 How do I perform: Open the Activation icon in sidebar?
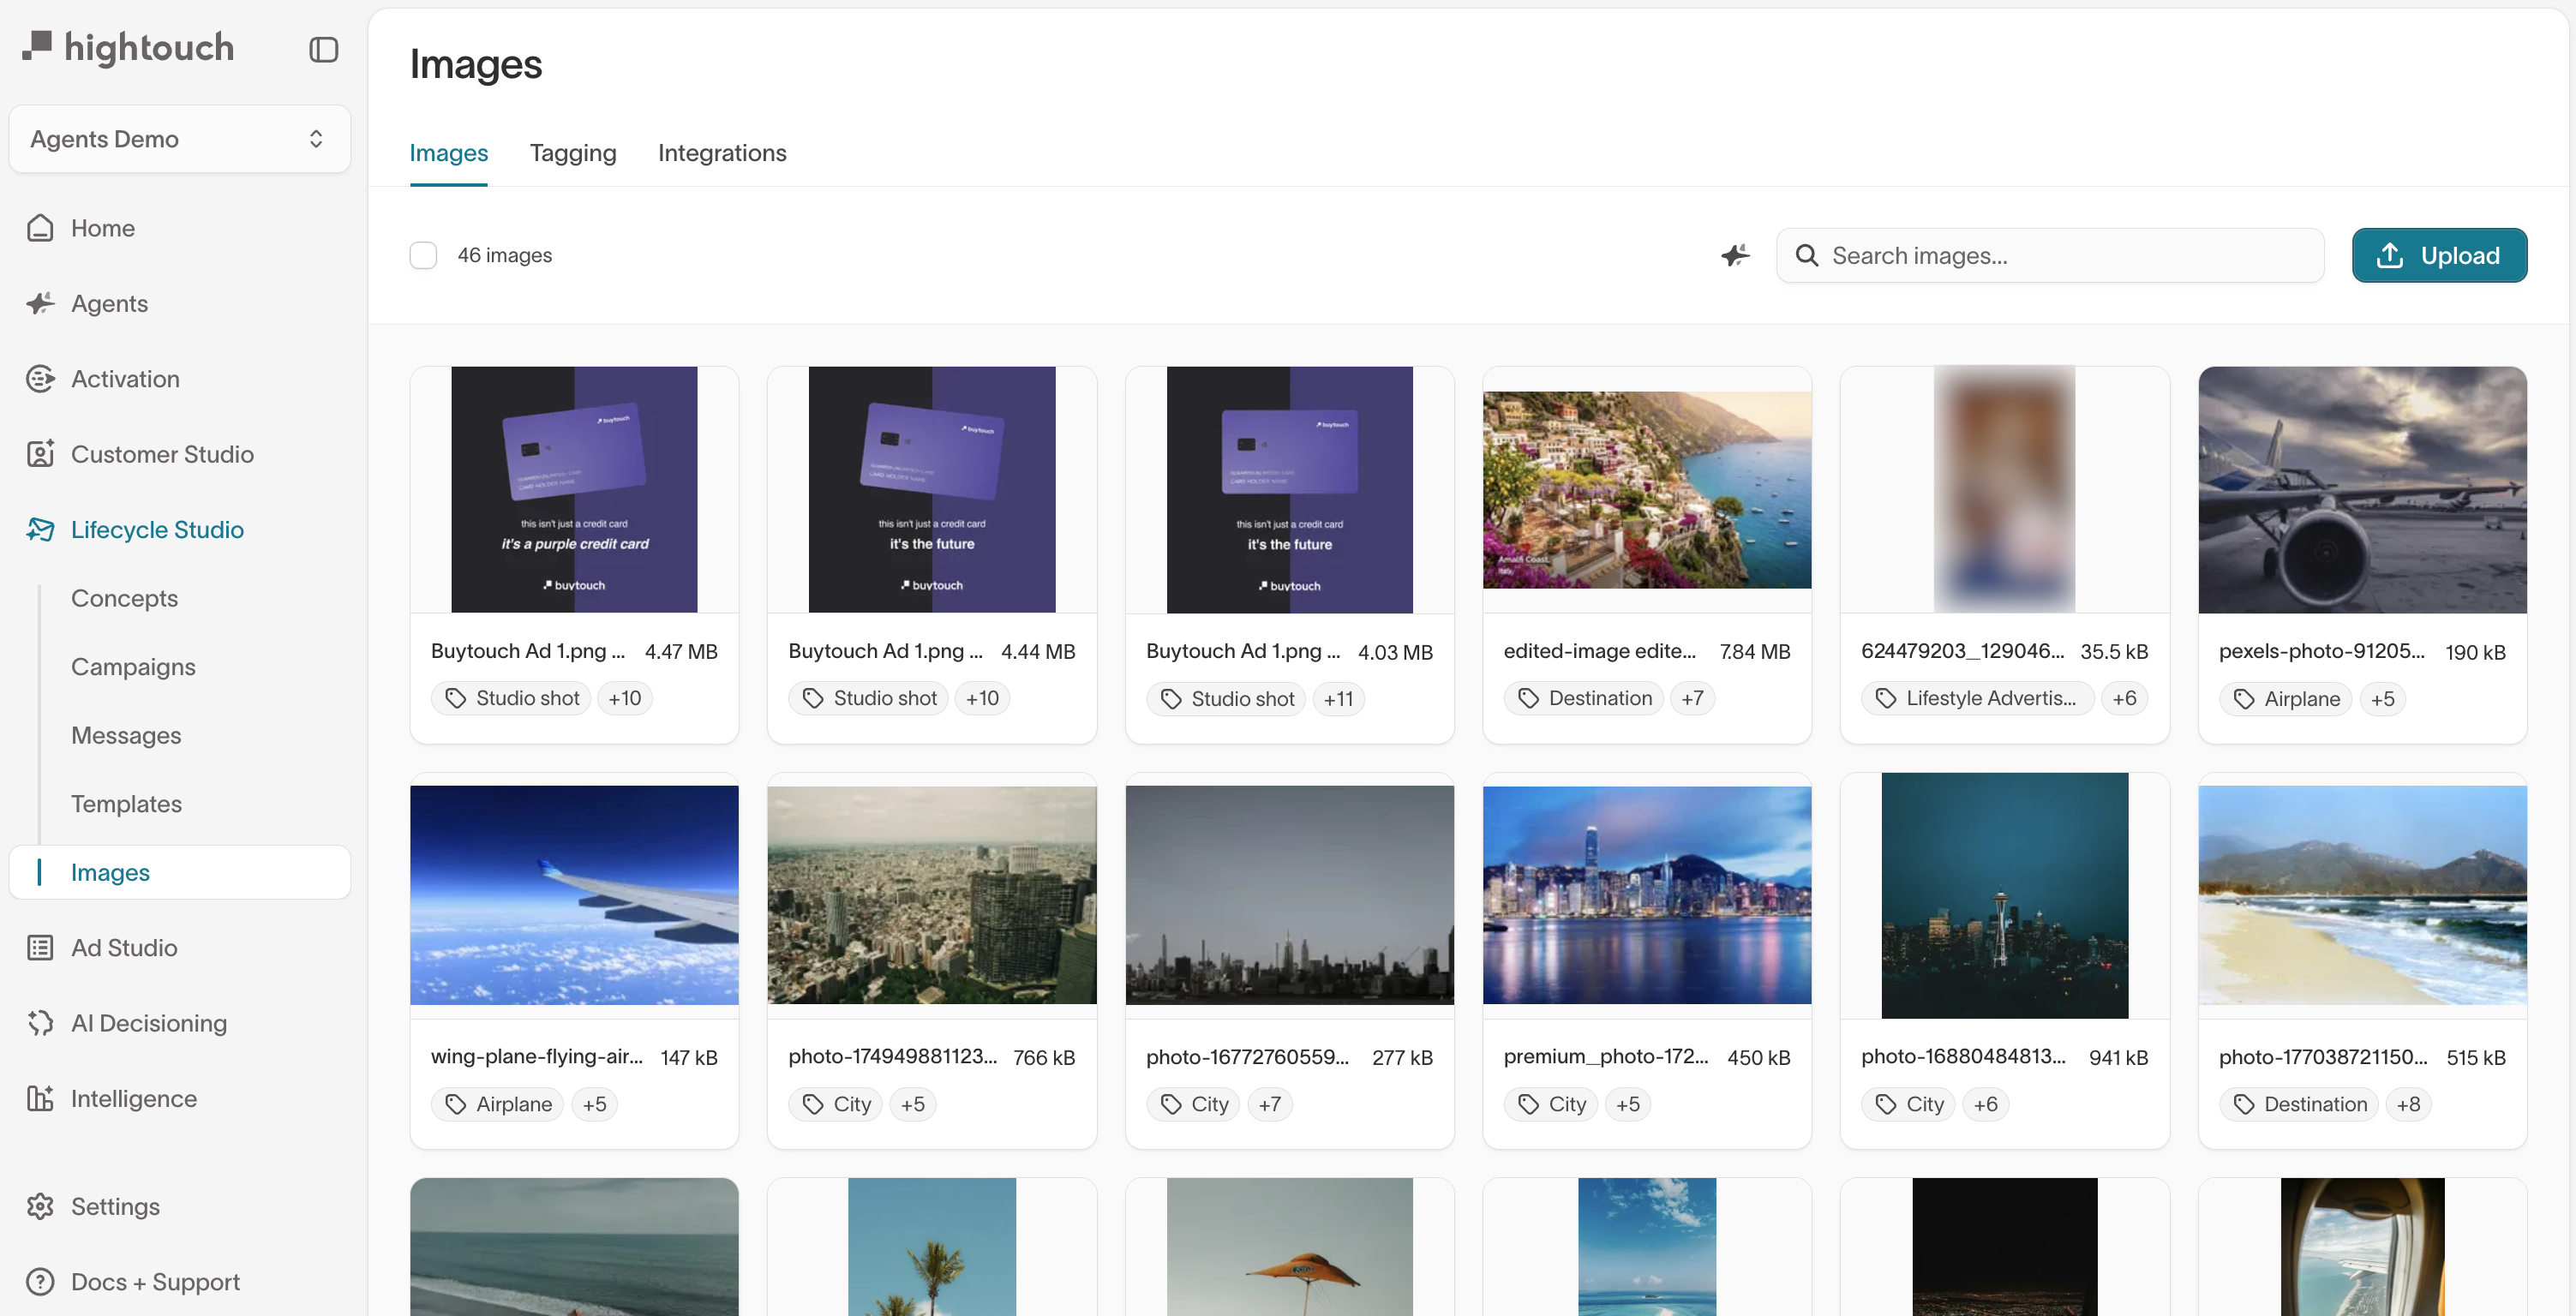point(40,379)
